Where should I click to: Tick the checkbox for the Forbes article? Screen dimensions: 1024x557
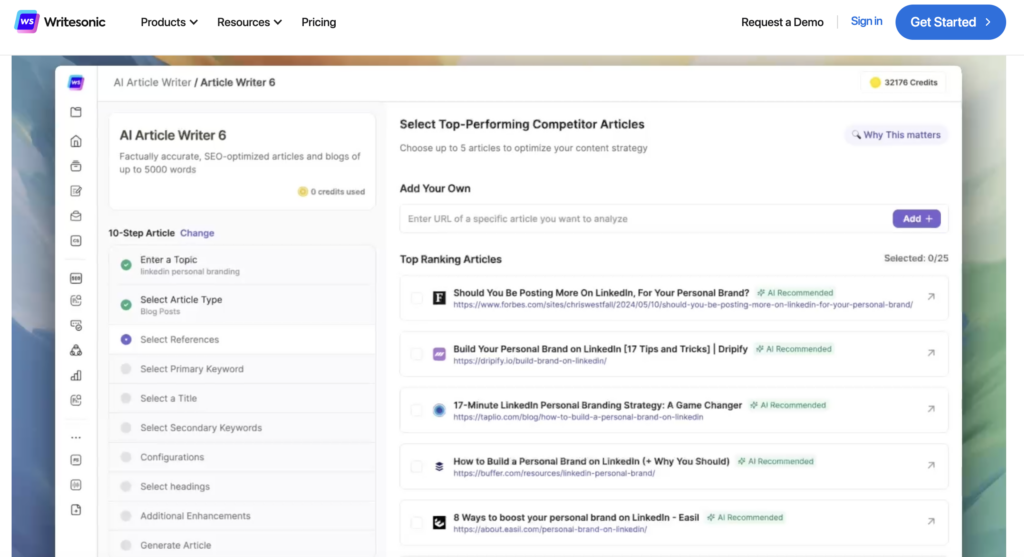[416, 298]
